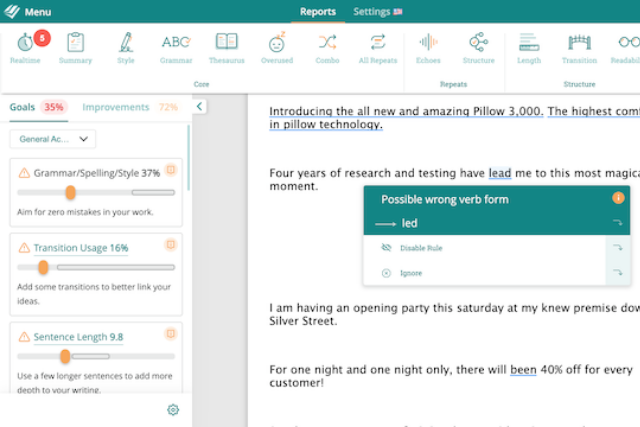Screen dimensions: 640x427
Task: Run the Echoes report
Action: 428,48
